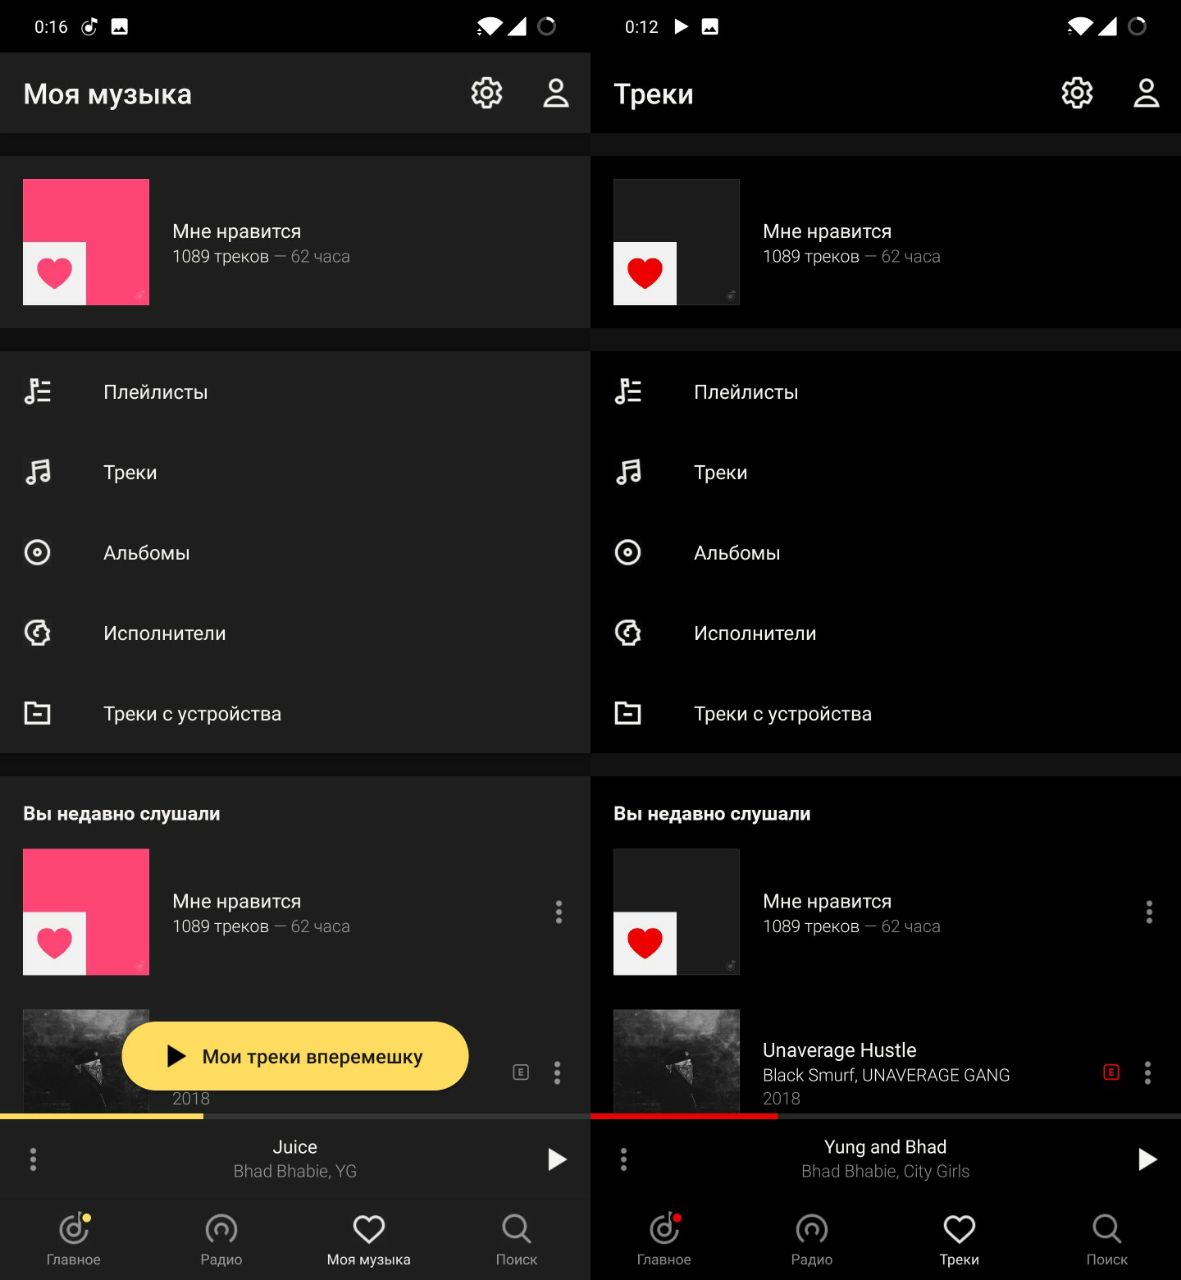This screenshot has height=1280, width=1181.
Task: Open options for 2018 album row, left screen
Action: click(557, 1072)
